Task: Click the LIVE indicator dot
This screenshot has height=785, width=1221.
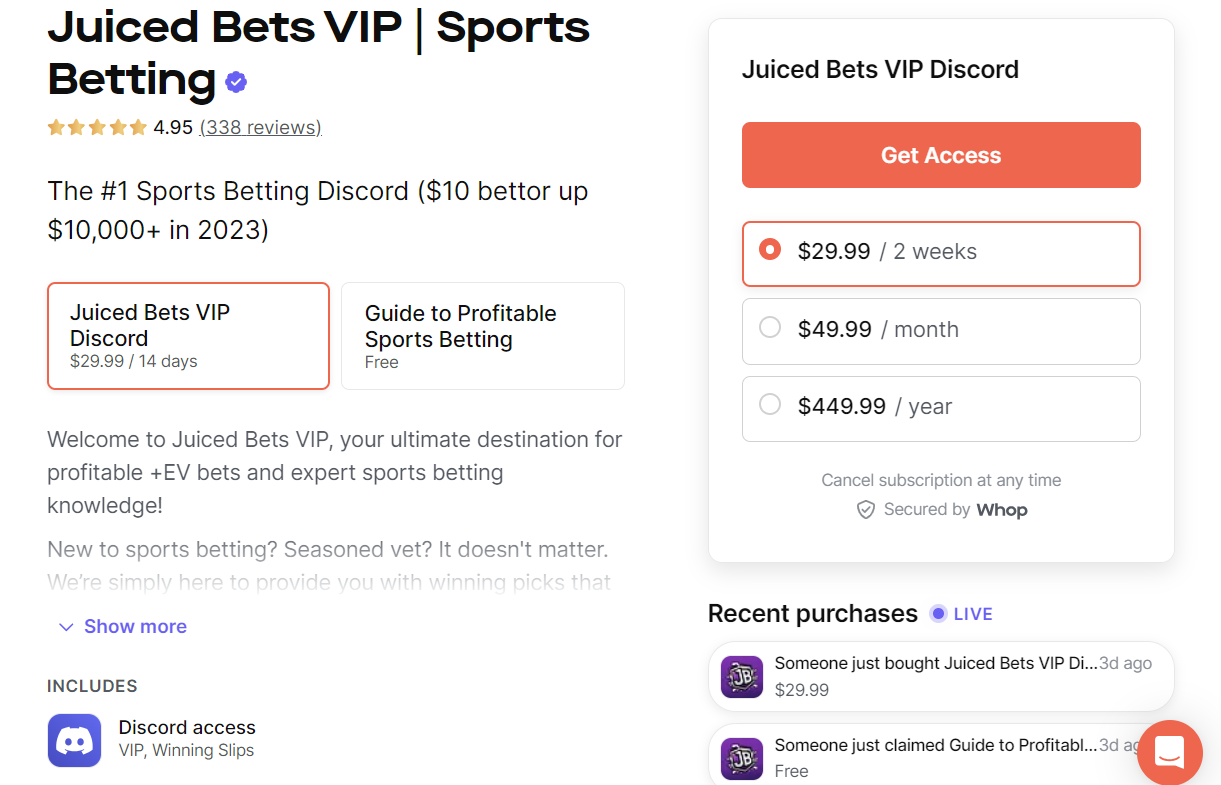Action: pyautogui.click(x=937, y=613)
